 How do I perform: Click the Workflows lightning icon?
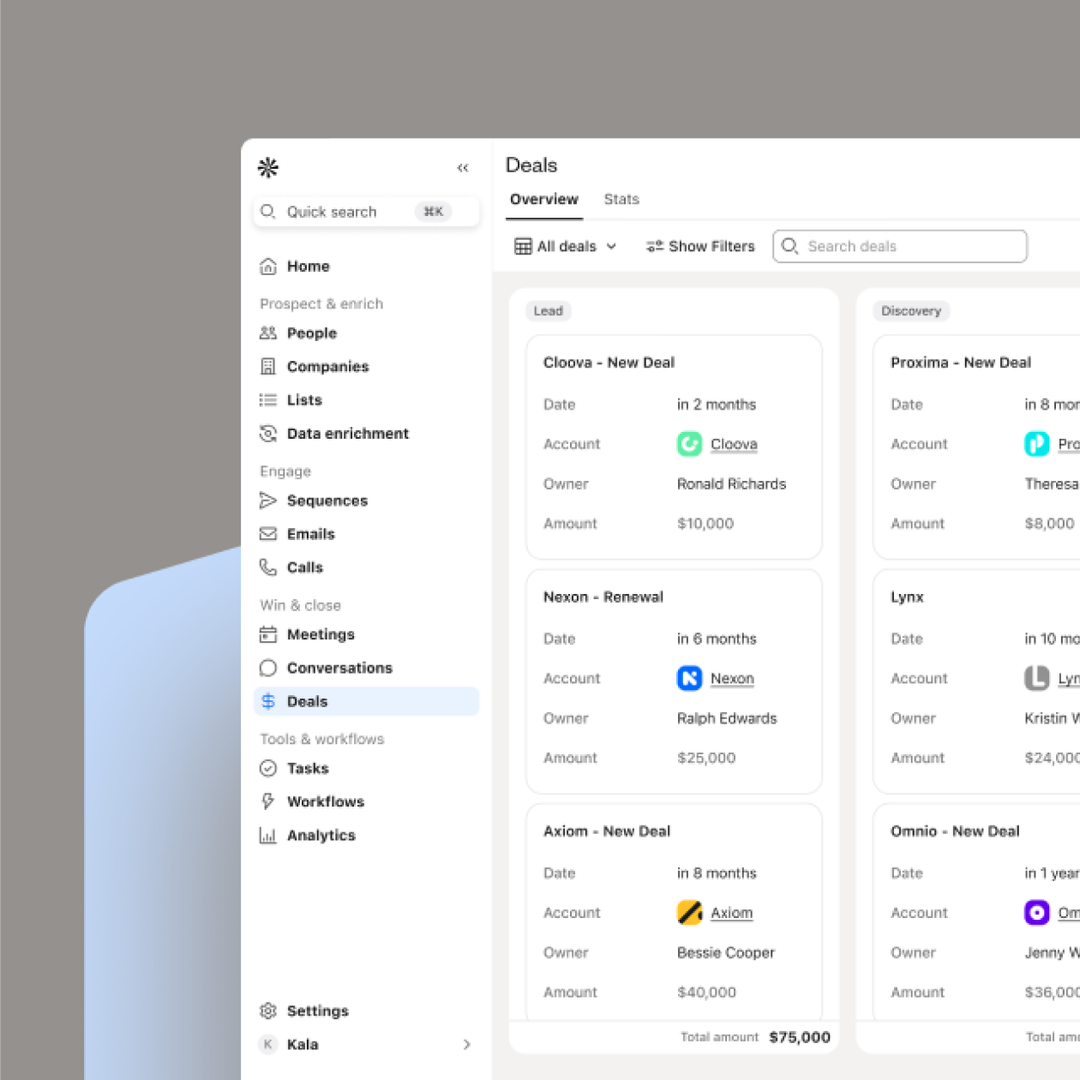(x=268, y=801)
